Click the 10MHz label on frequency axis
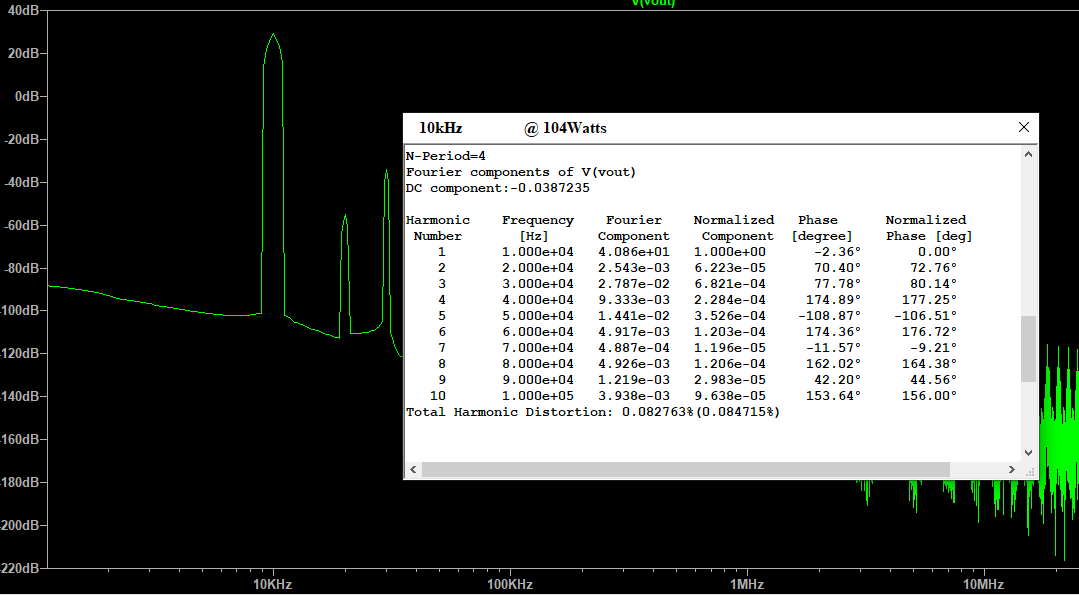 (984, 585)
